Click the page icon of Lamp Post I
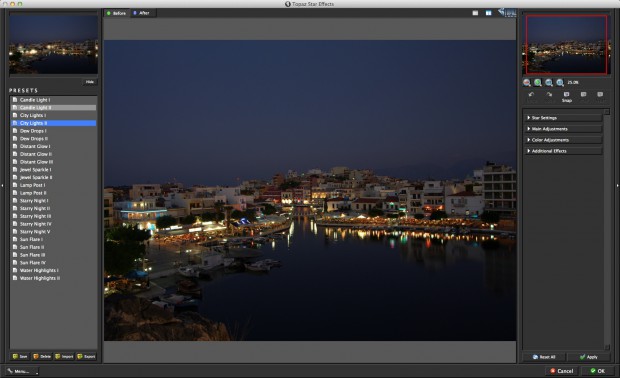Viewport: 620px width, 378px height. [15, 185]
